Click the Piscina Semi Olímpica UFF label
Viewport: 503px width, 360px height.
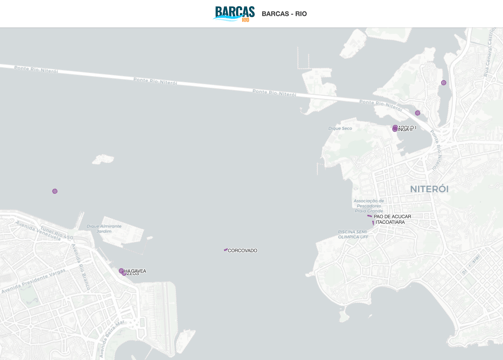(353, 234)
